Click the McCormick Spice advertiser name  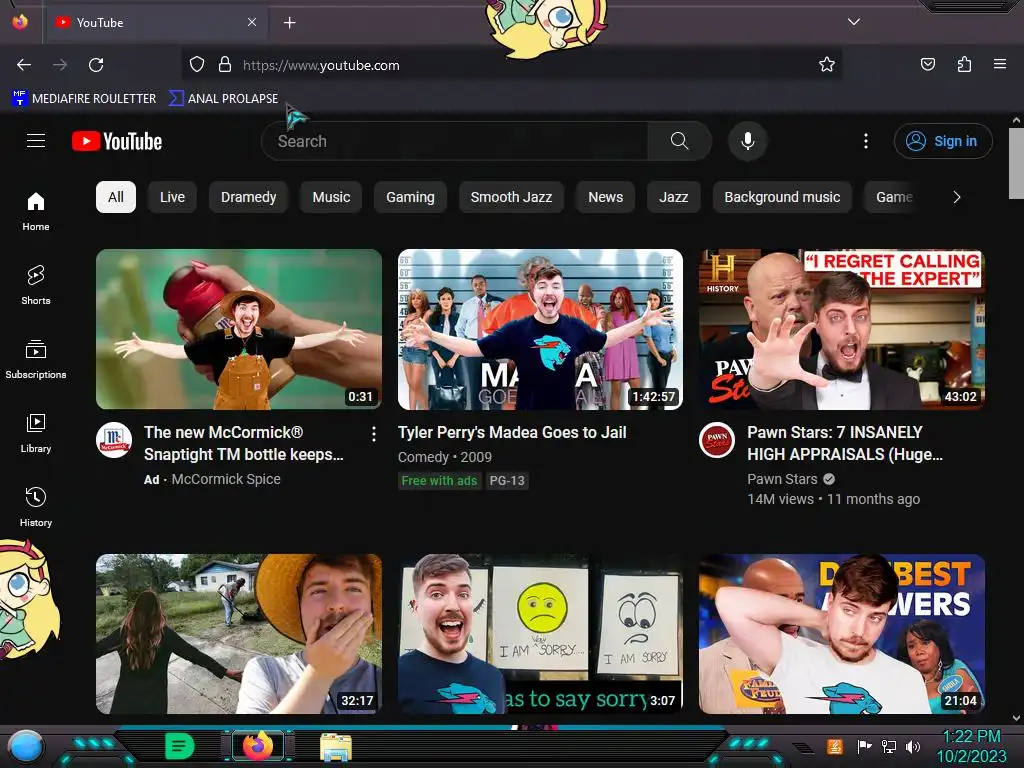coord(226,479)
